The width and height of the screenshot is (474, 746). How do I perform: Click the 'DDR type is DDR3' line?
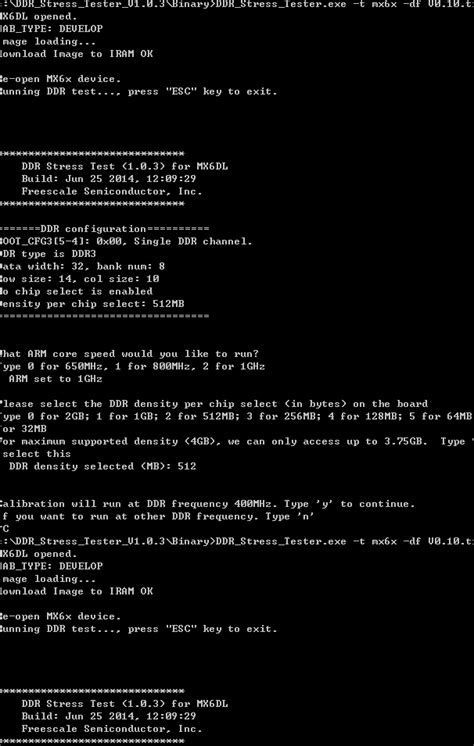click(48, 254)
